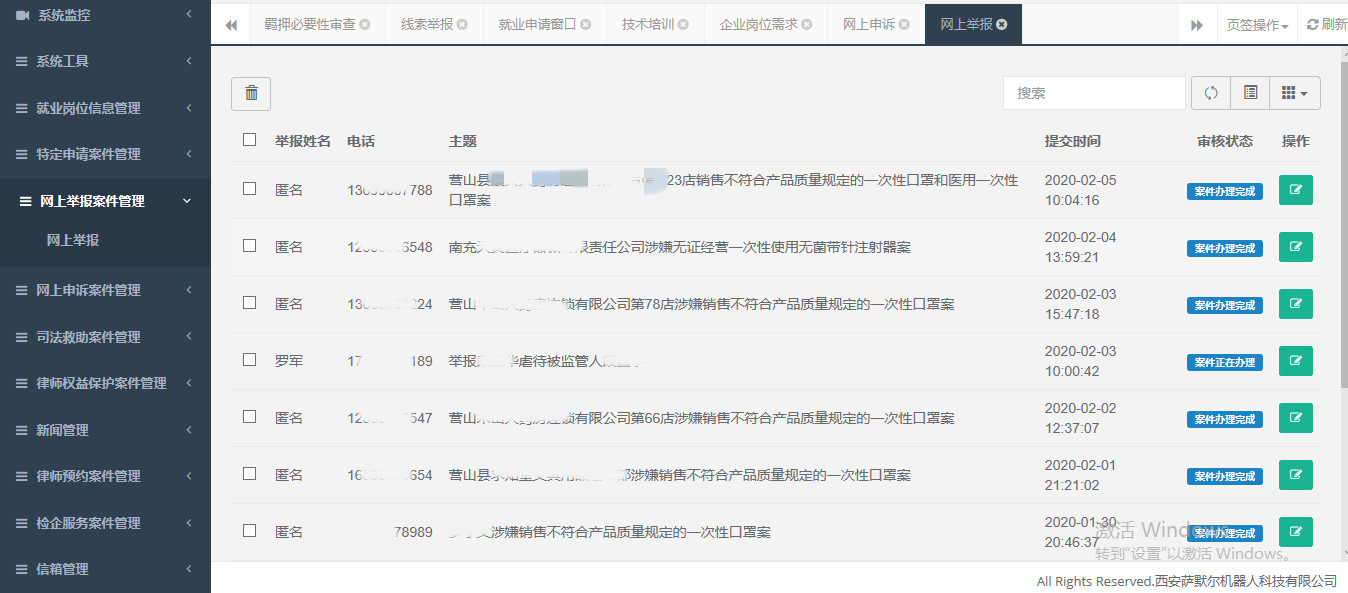Click edit icon for 2020-02-05 report
This screenshot has width=1348, height=593.
click(1295, 190)
